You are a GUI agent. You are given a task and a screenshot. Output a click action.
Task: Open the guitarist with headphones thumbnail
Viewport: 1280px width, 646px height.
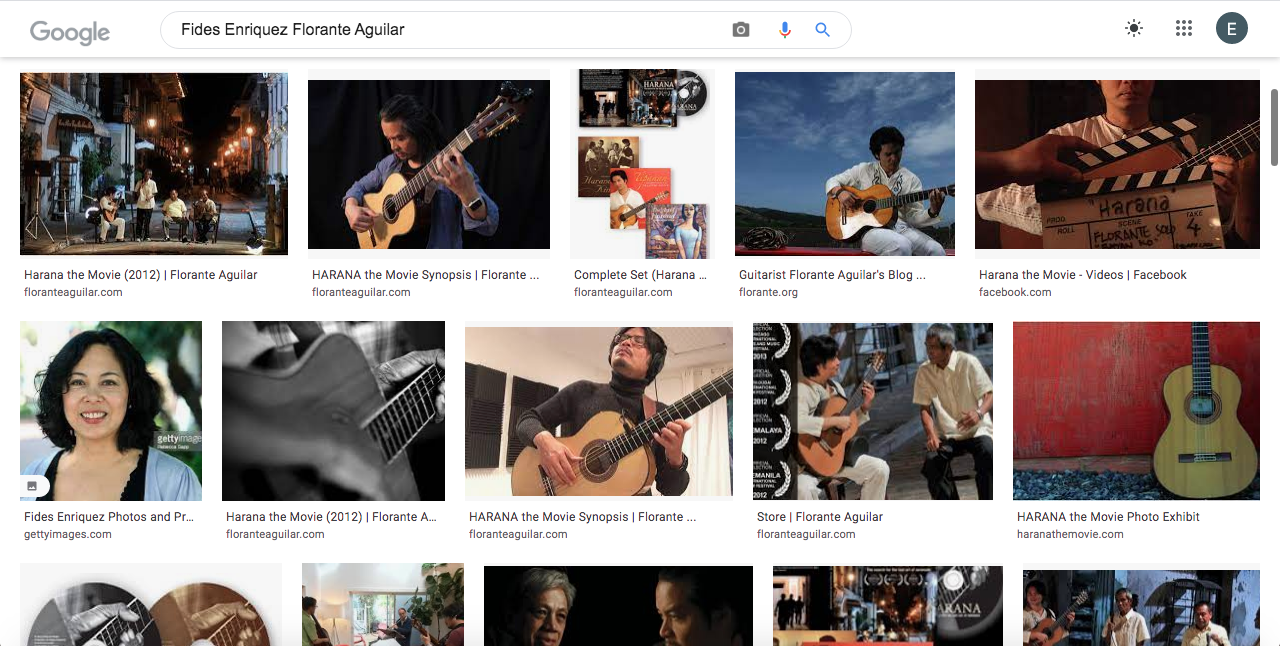(598, 412)
